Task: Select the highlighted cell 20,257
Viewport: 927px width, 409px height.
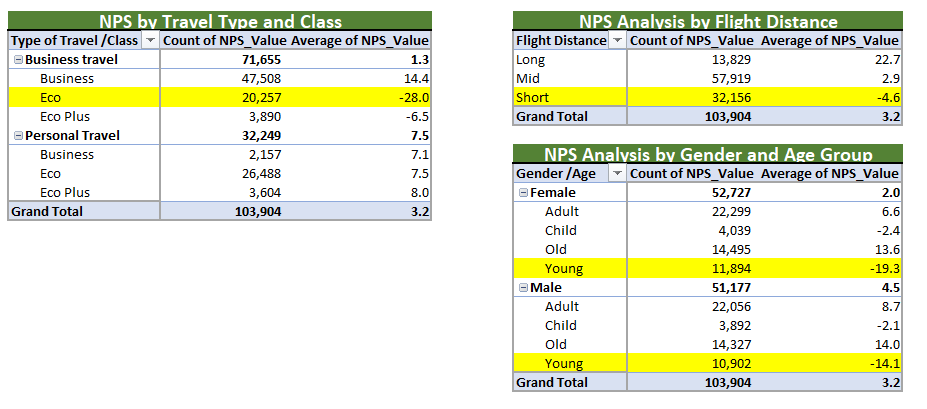Action: coord(261,98)
